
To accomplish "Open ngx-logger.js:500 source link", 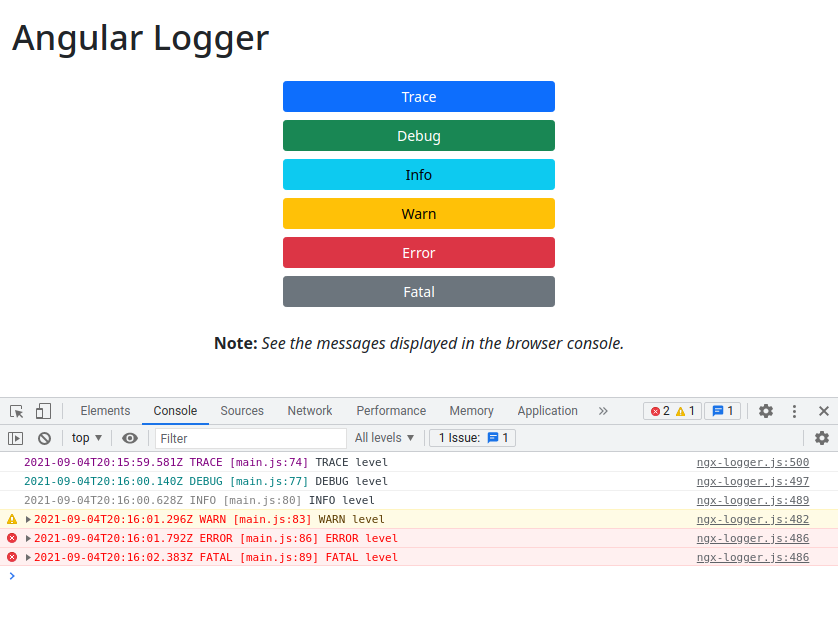I will click(x=752, y=462).
